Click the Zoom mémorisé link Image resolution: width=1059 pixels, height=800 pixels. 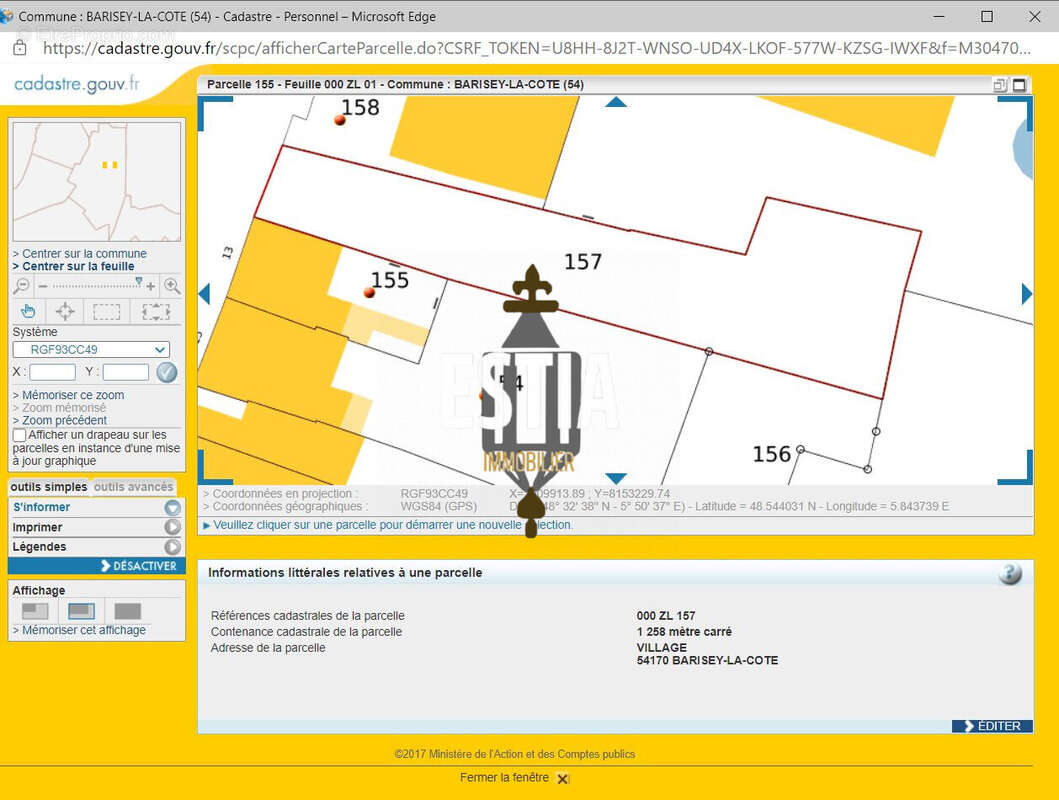point(63,408)
